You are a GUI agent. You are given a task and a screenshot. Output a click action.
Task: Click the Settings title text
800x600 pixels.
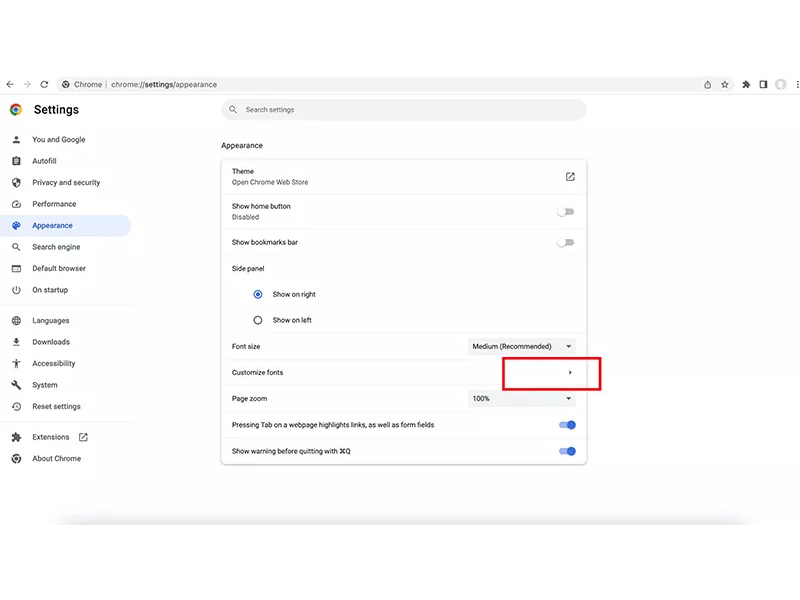tap(56, 110)
